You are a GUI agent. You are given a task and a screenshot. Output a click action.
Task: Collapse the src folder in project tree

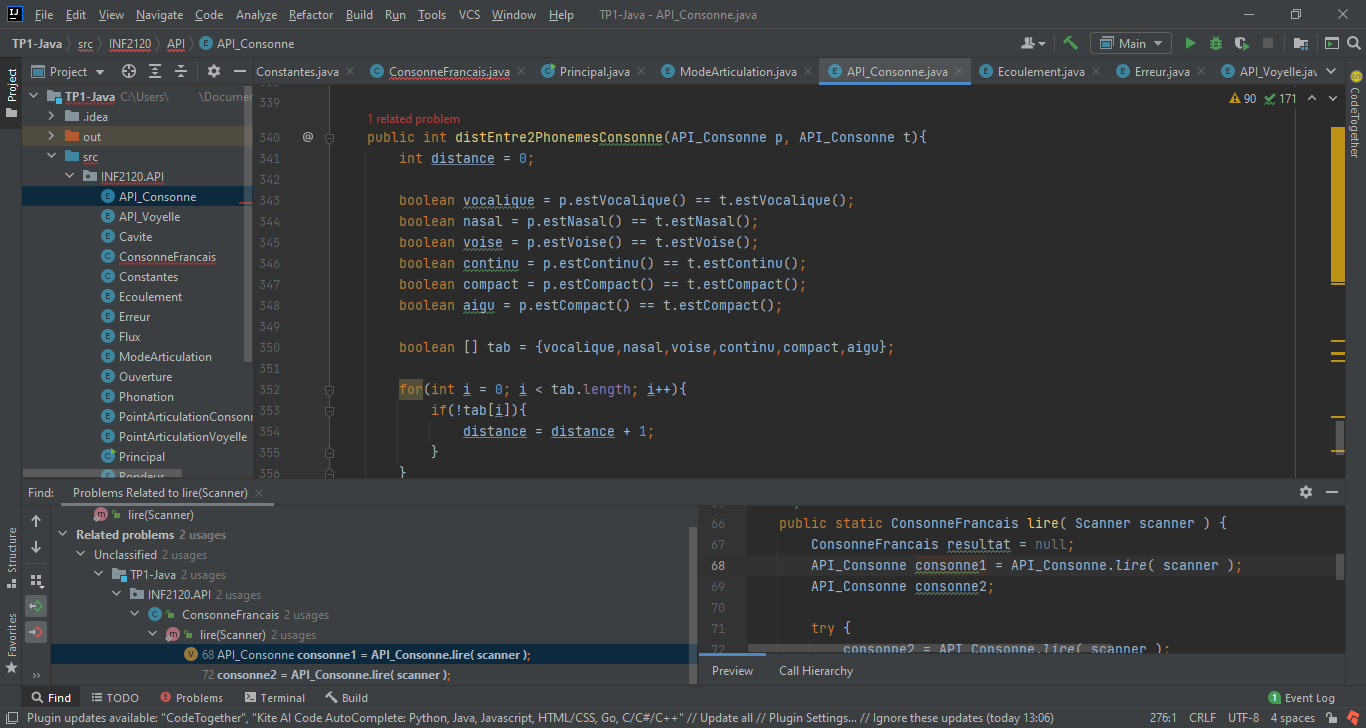click(x=52, y=157)
